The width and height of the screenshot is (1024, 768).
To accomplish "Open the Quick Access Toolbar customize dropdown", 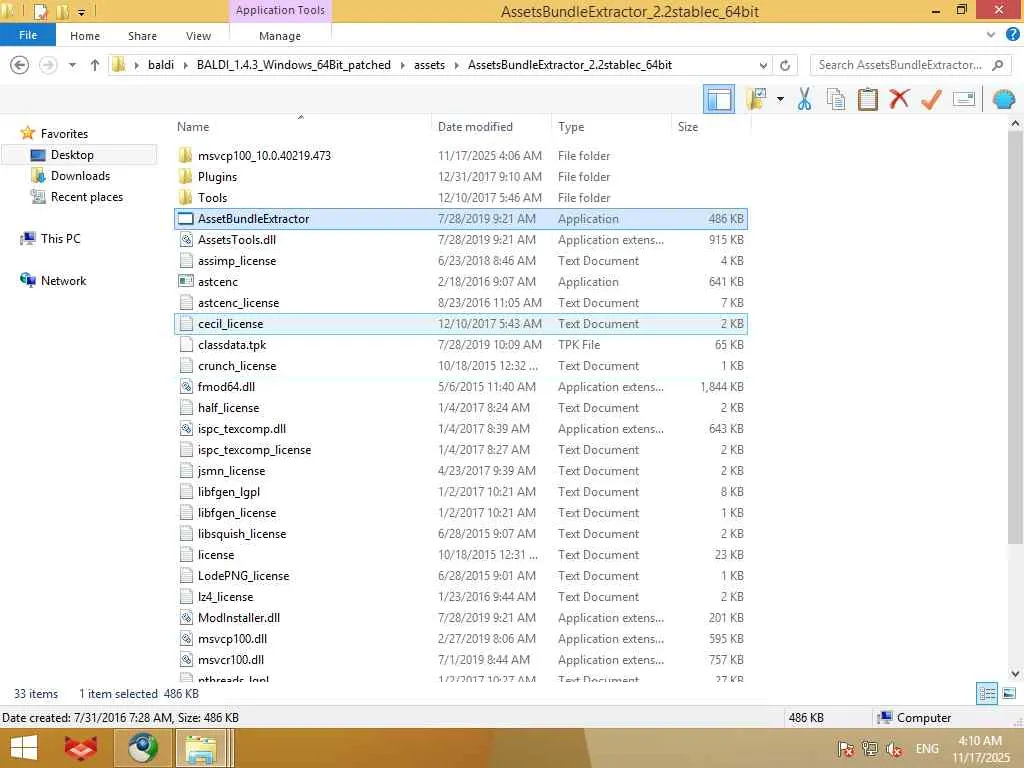I will coord(81,11).
